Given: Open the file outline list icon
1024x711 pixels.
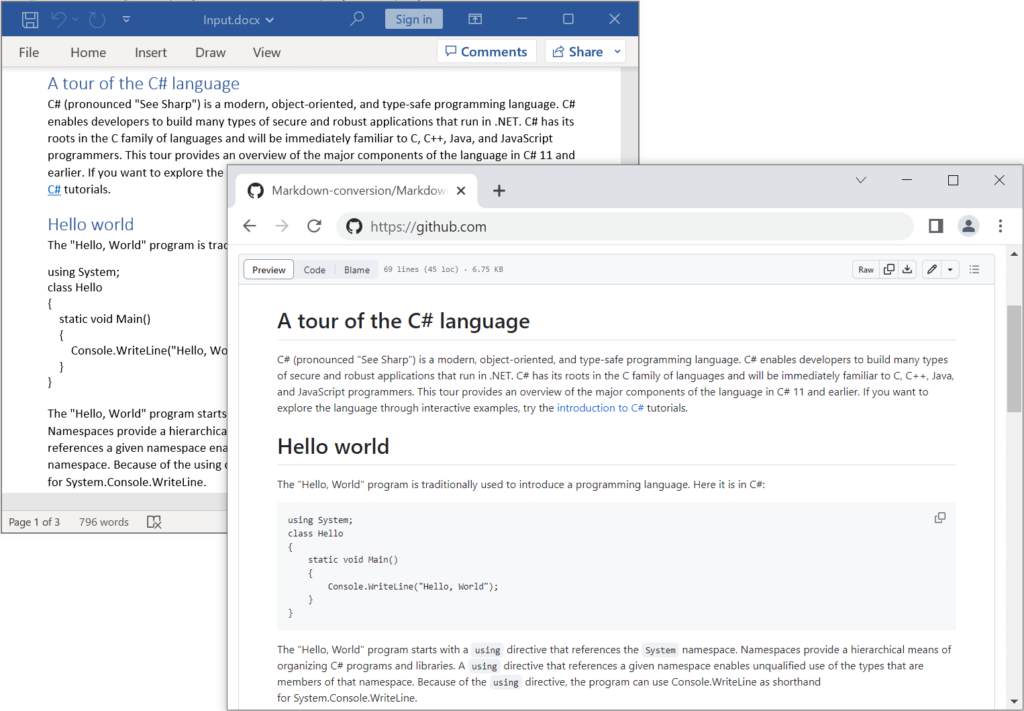Looking at the screenshot, I should 975,269.
